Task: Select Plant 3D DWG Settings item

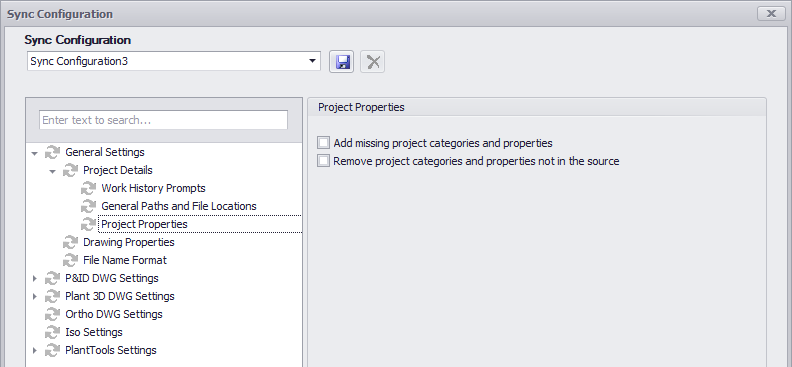Action: coord(120,296)
